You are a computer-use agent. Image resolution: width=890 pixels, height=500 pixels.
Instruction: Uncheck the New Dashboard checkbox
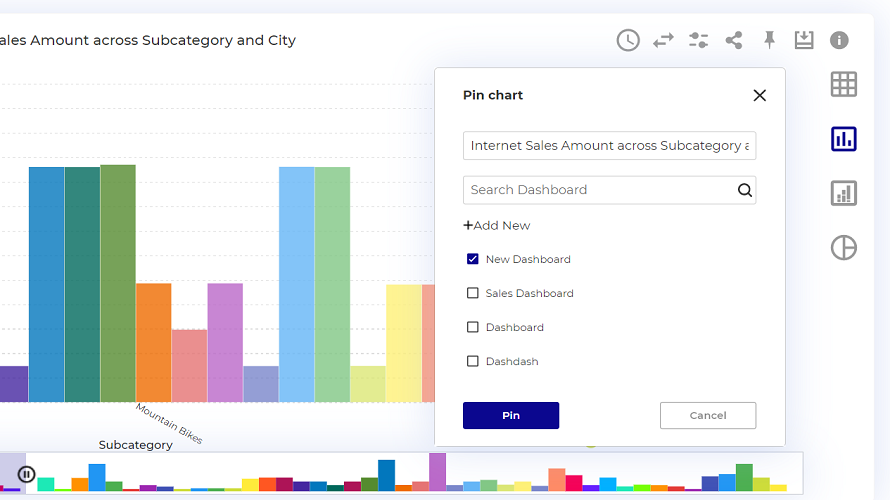tap(472, 259)
